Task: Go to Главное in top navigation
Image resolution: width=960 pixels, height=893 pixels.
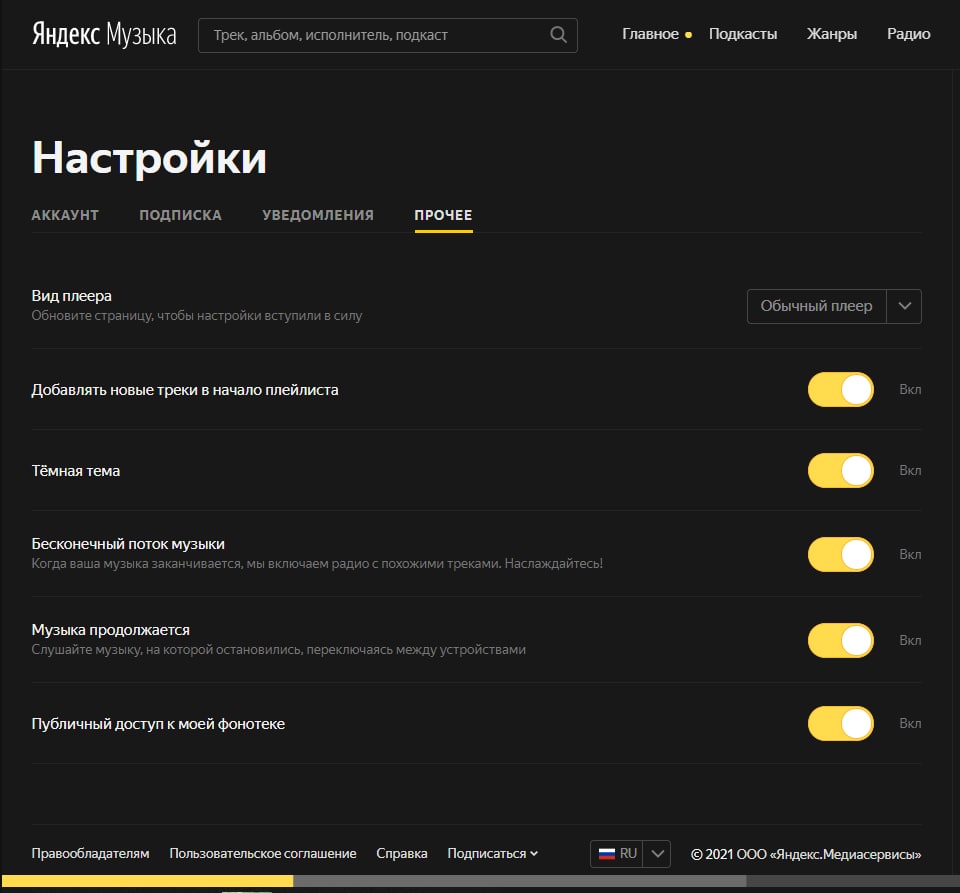Action: tap(650, 34)
